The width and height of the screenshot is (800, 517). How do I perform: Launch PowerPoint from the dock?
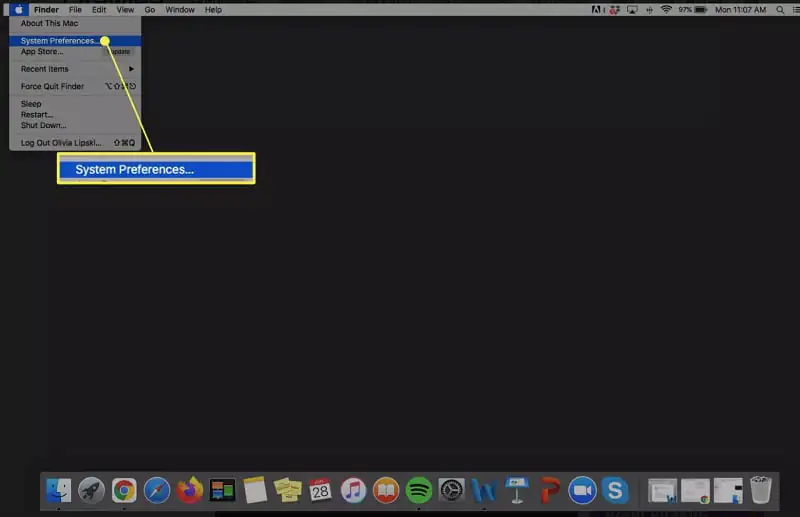(x=549, y=490)
